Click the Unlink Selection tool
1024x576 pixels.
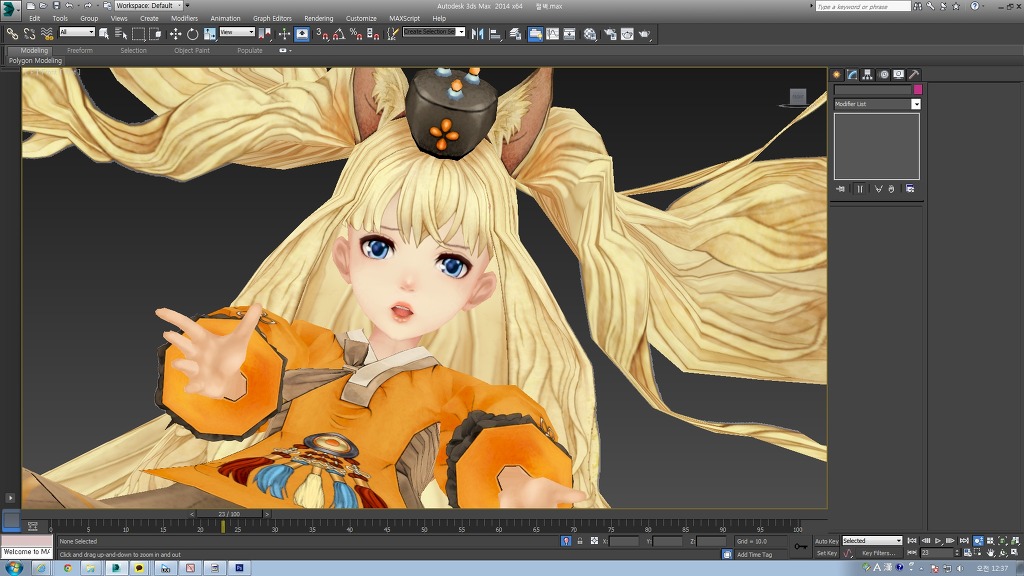click(x=29, y=33)
